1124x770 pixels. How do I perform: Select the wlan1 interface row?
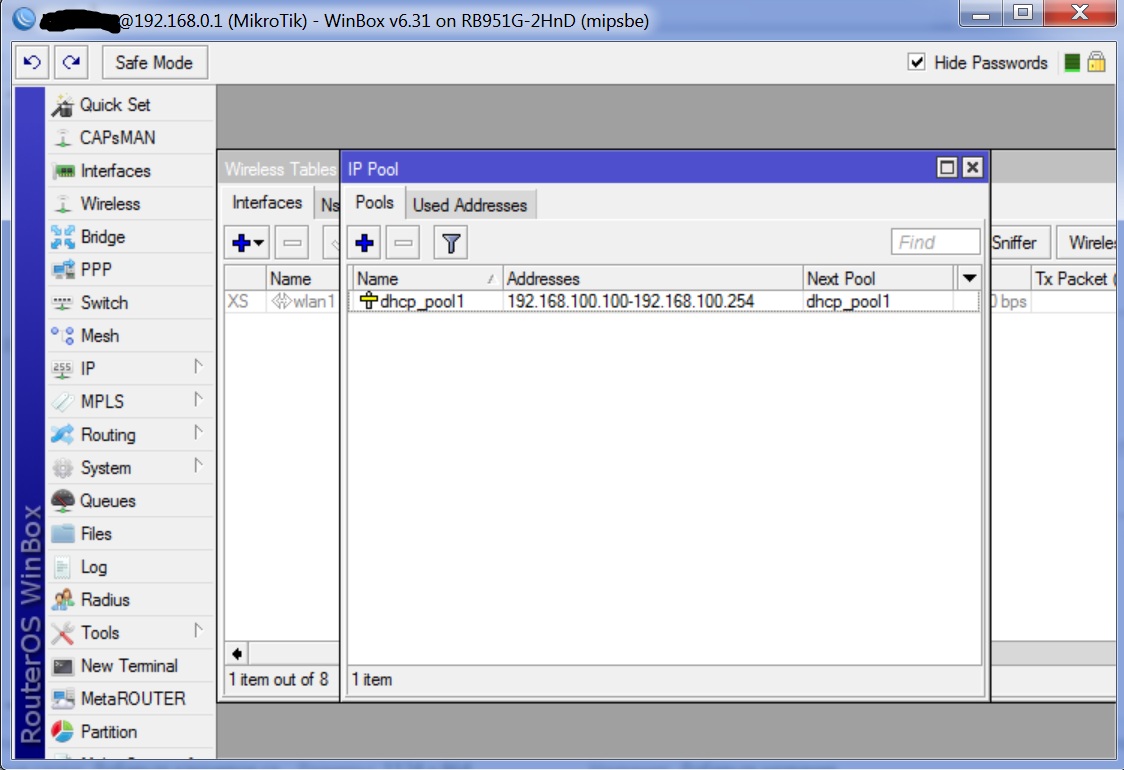click(x=282, y=301)
